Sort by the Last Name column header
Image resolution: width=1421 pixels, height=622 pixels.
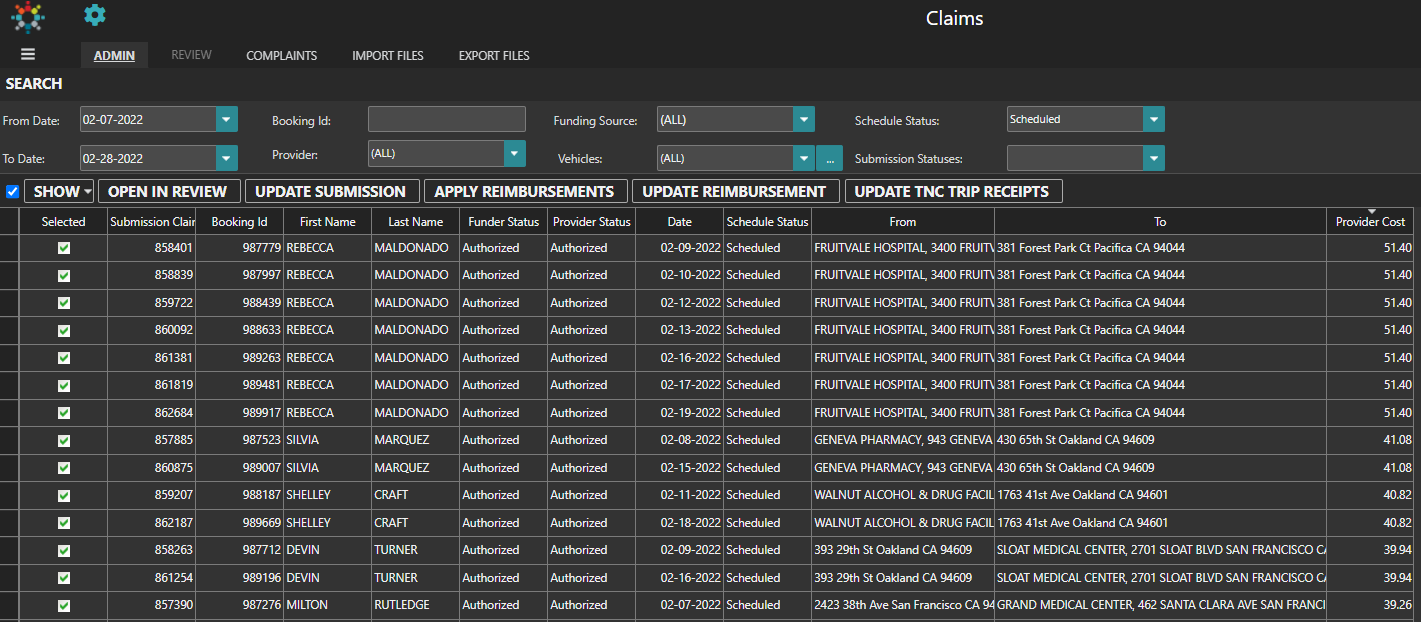tap(415, 222)
